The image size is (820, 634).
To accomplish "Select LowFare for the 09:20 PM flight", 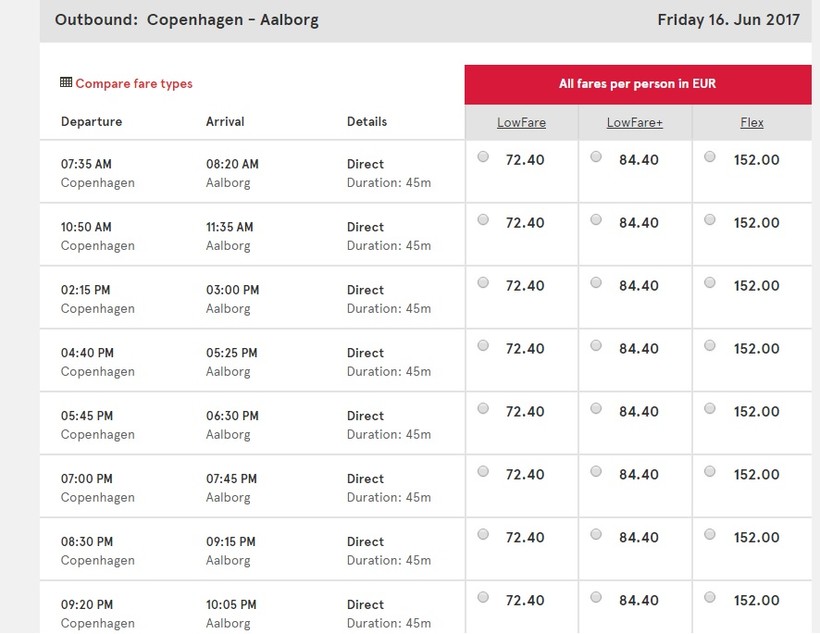I will click(484, 598).
